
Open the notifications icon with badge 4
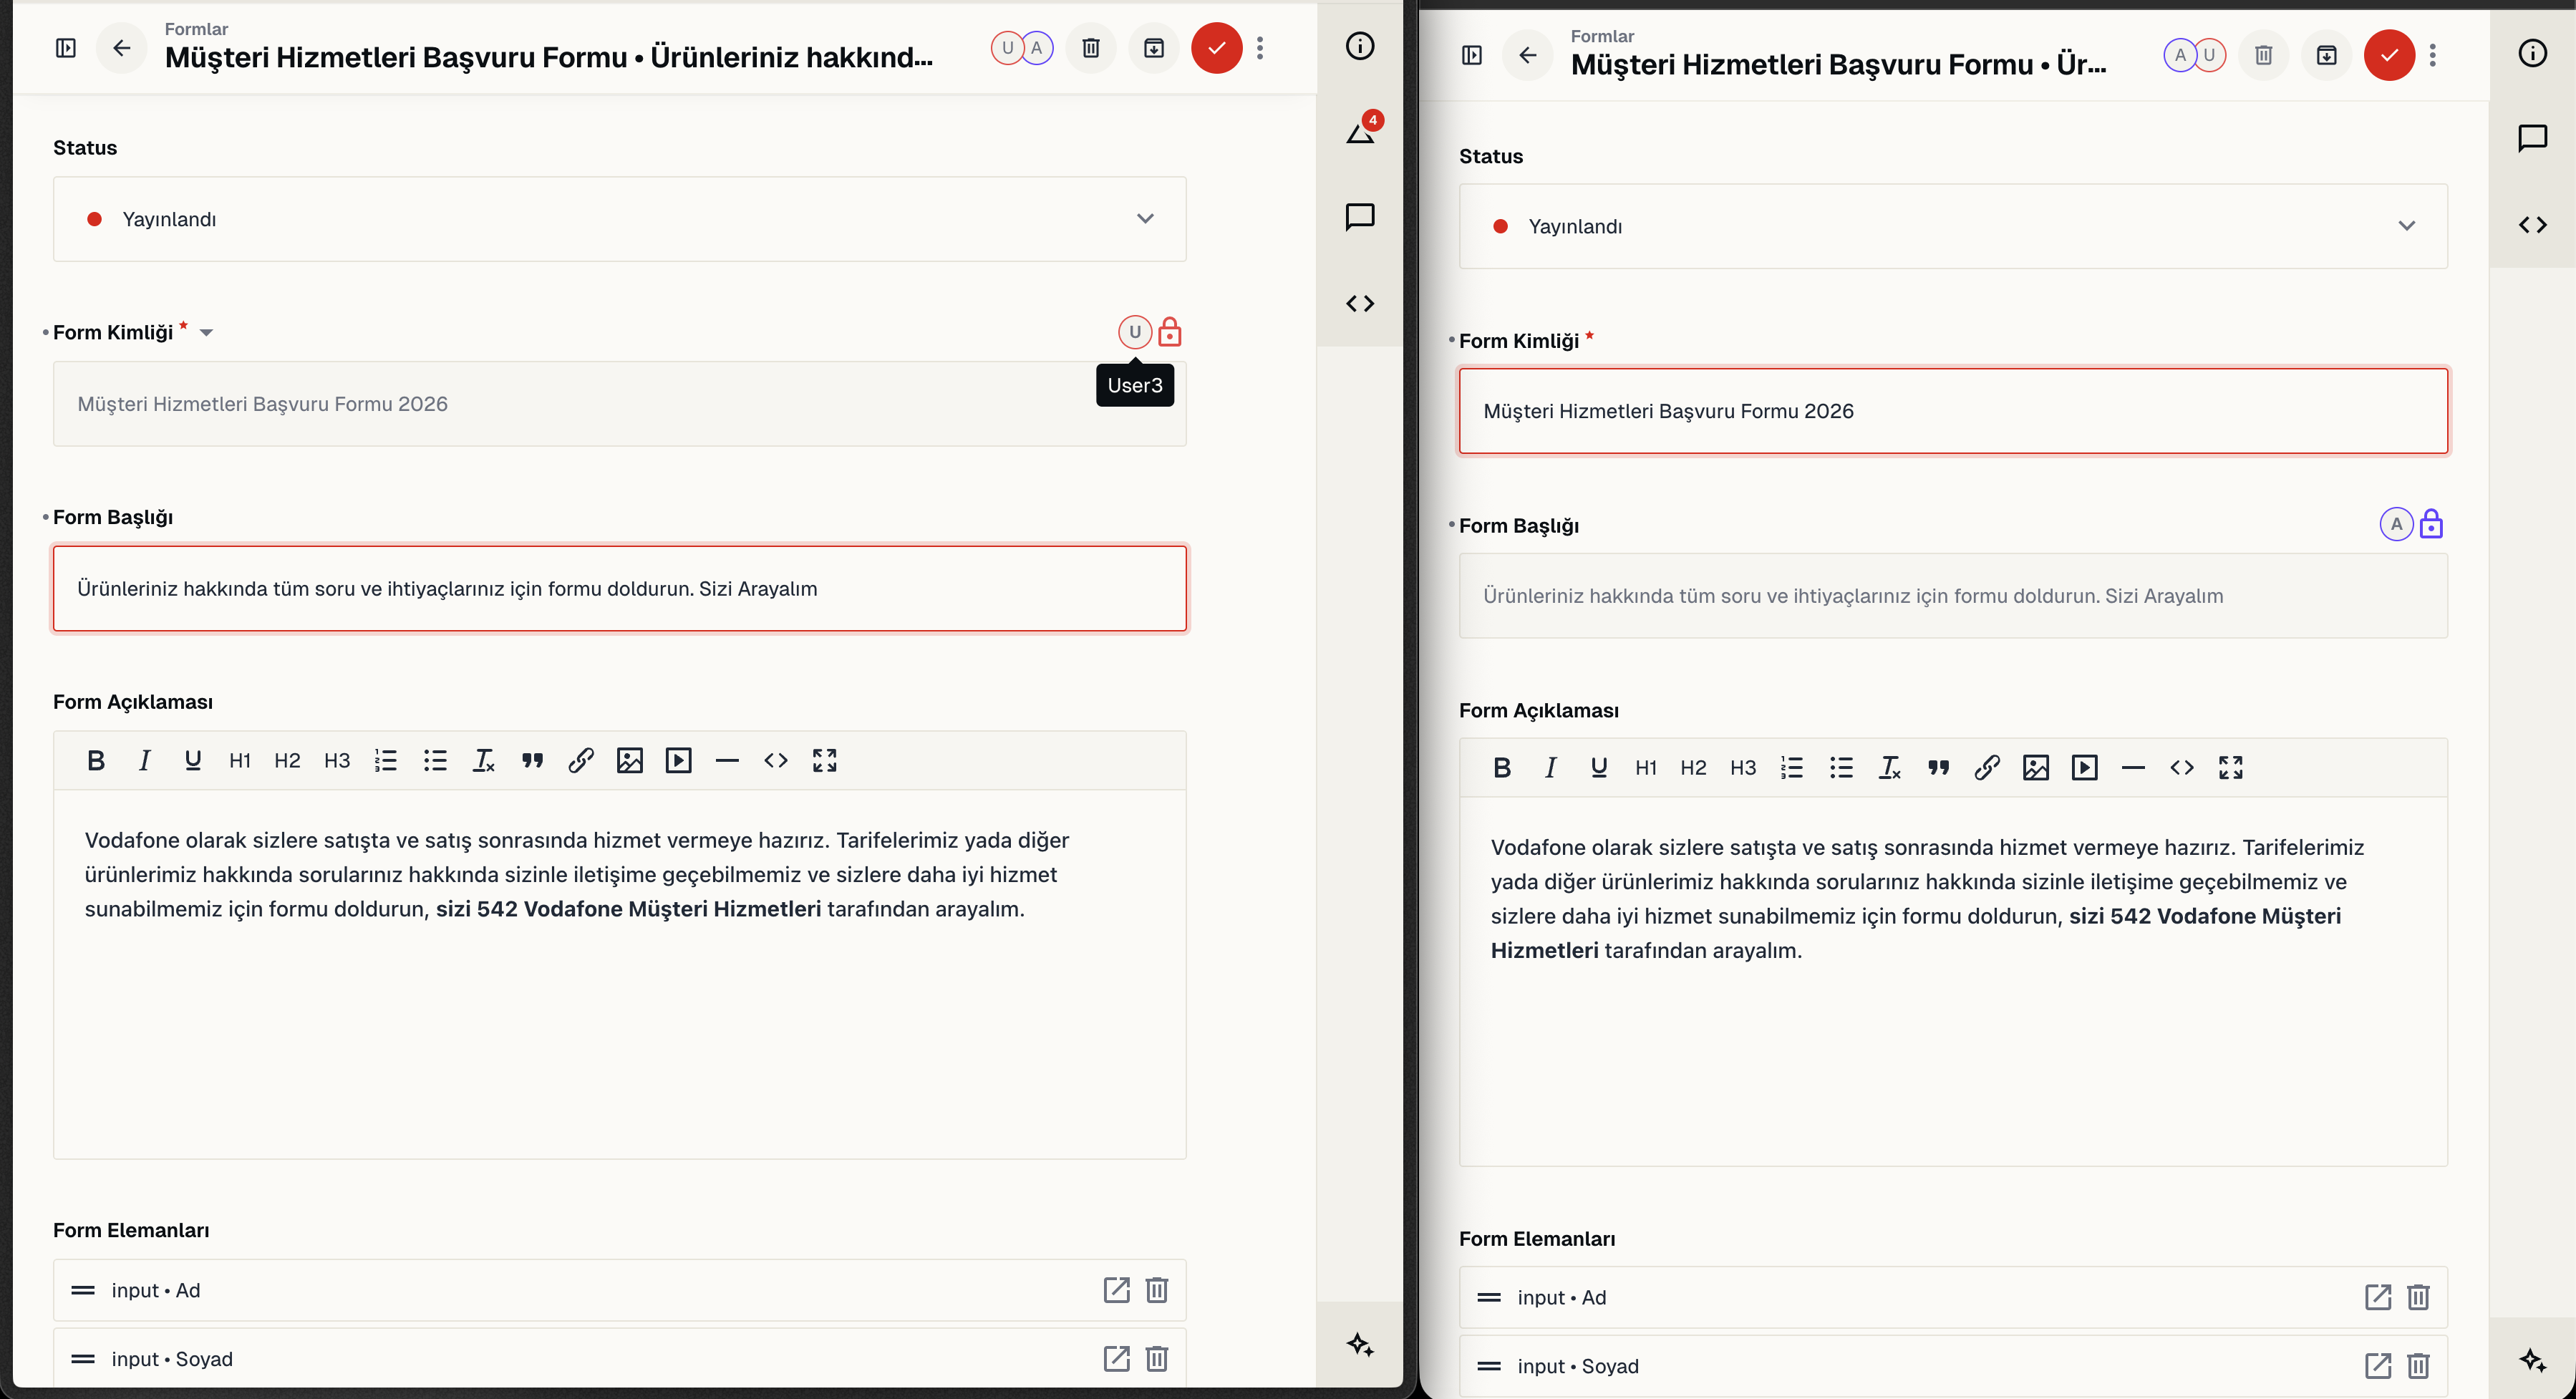1361,131
